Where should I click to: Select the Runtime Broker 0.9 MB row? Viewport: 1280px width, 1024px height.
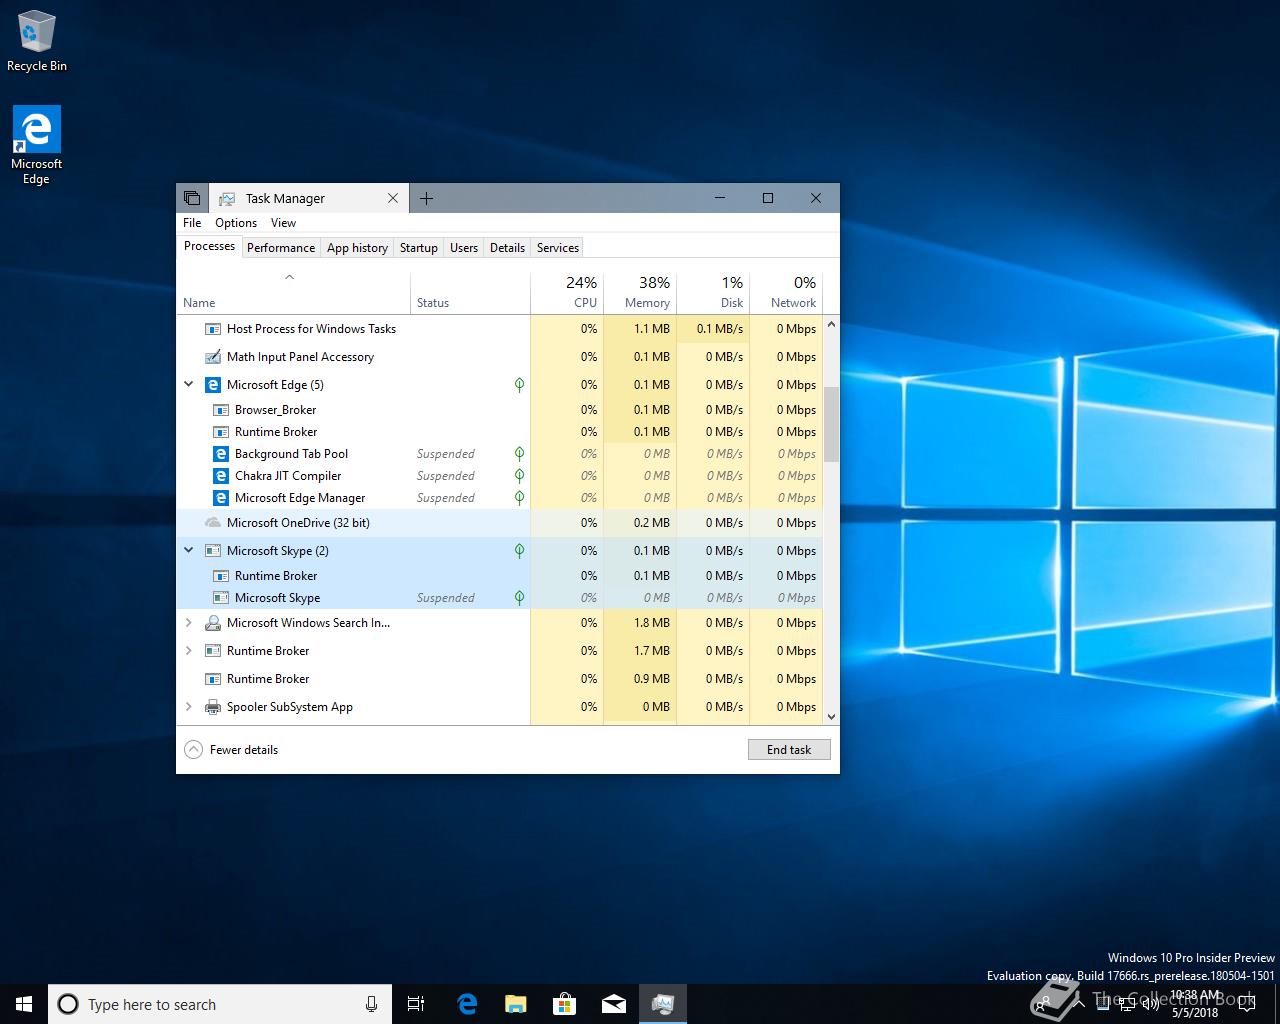tap(499, 679)
